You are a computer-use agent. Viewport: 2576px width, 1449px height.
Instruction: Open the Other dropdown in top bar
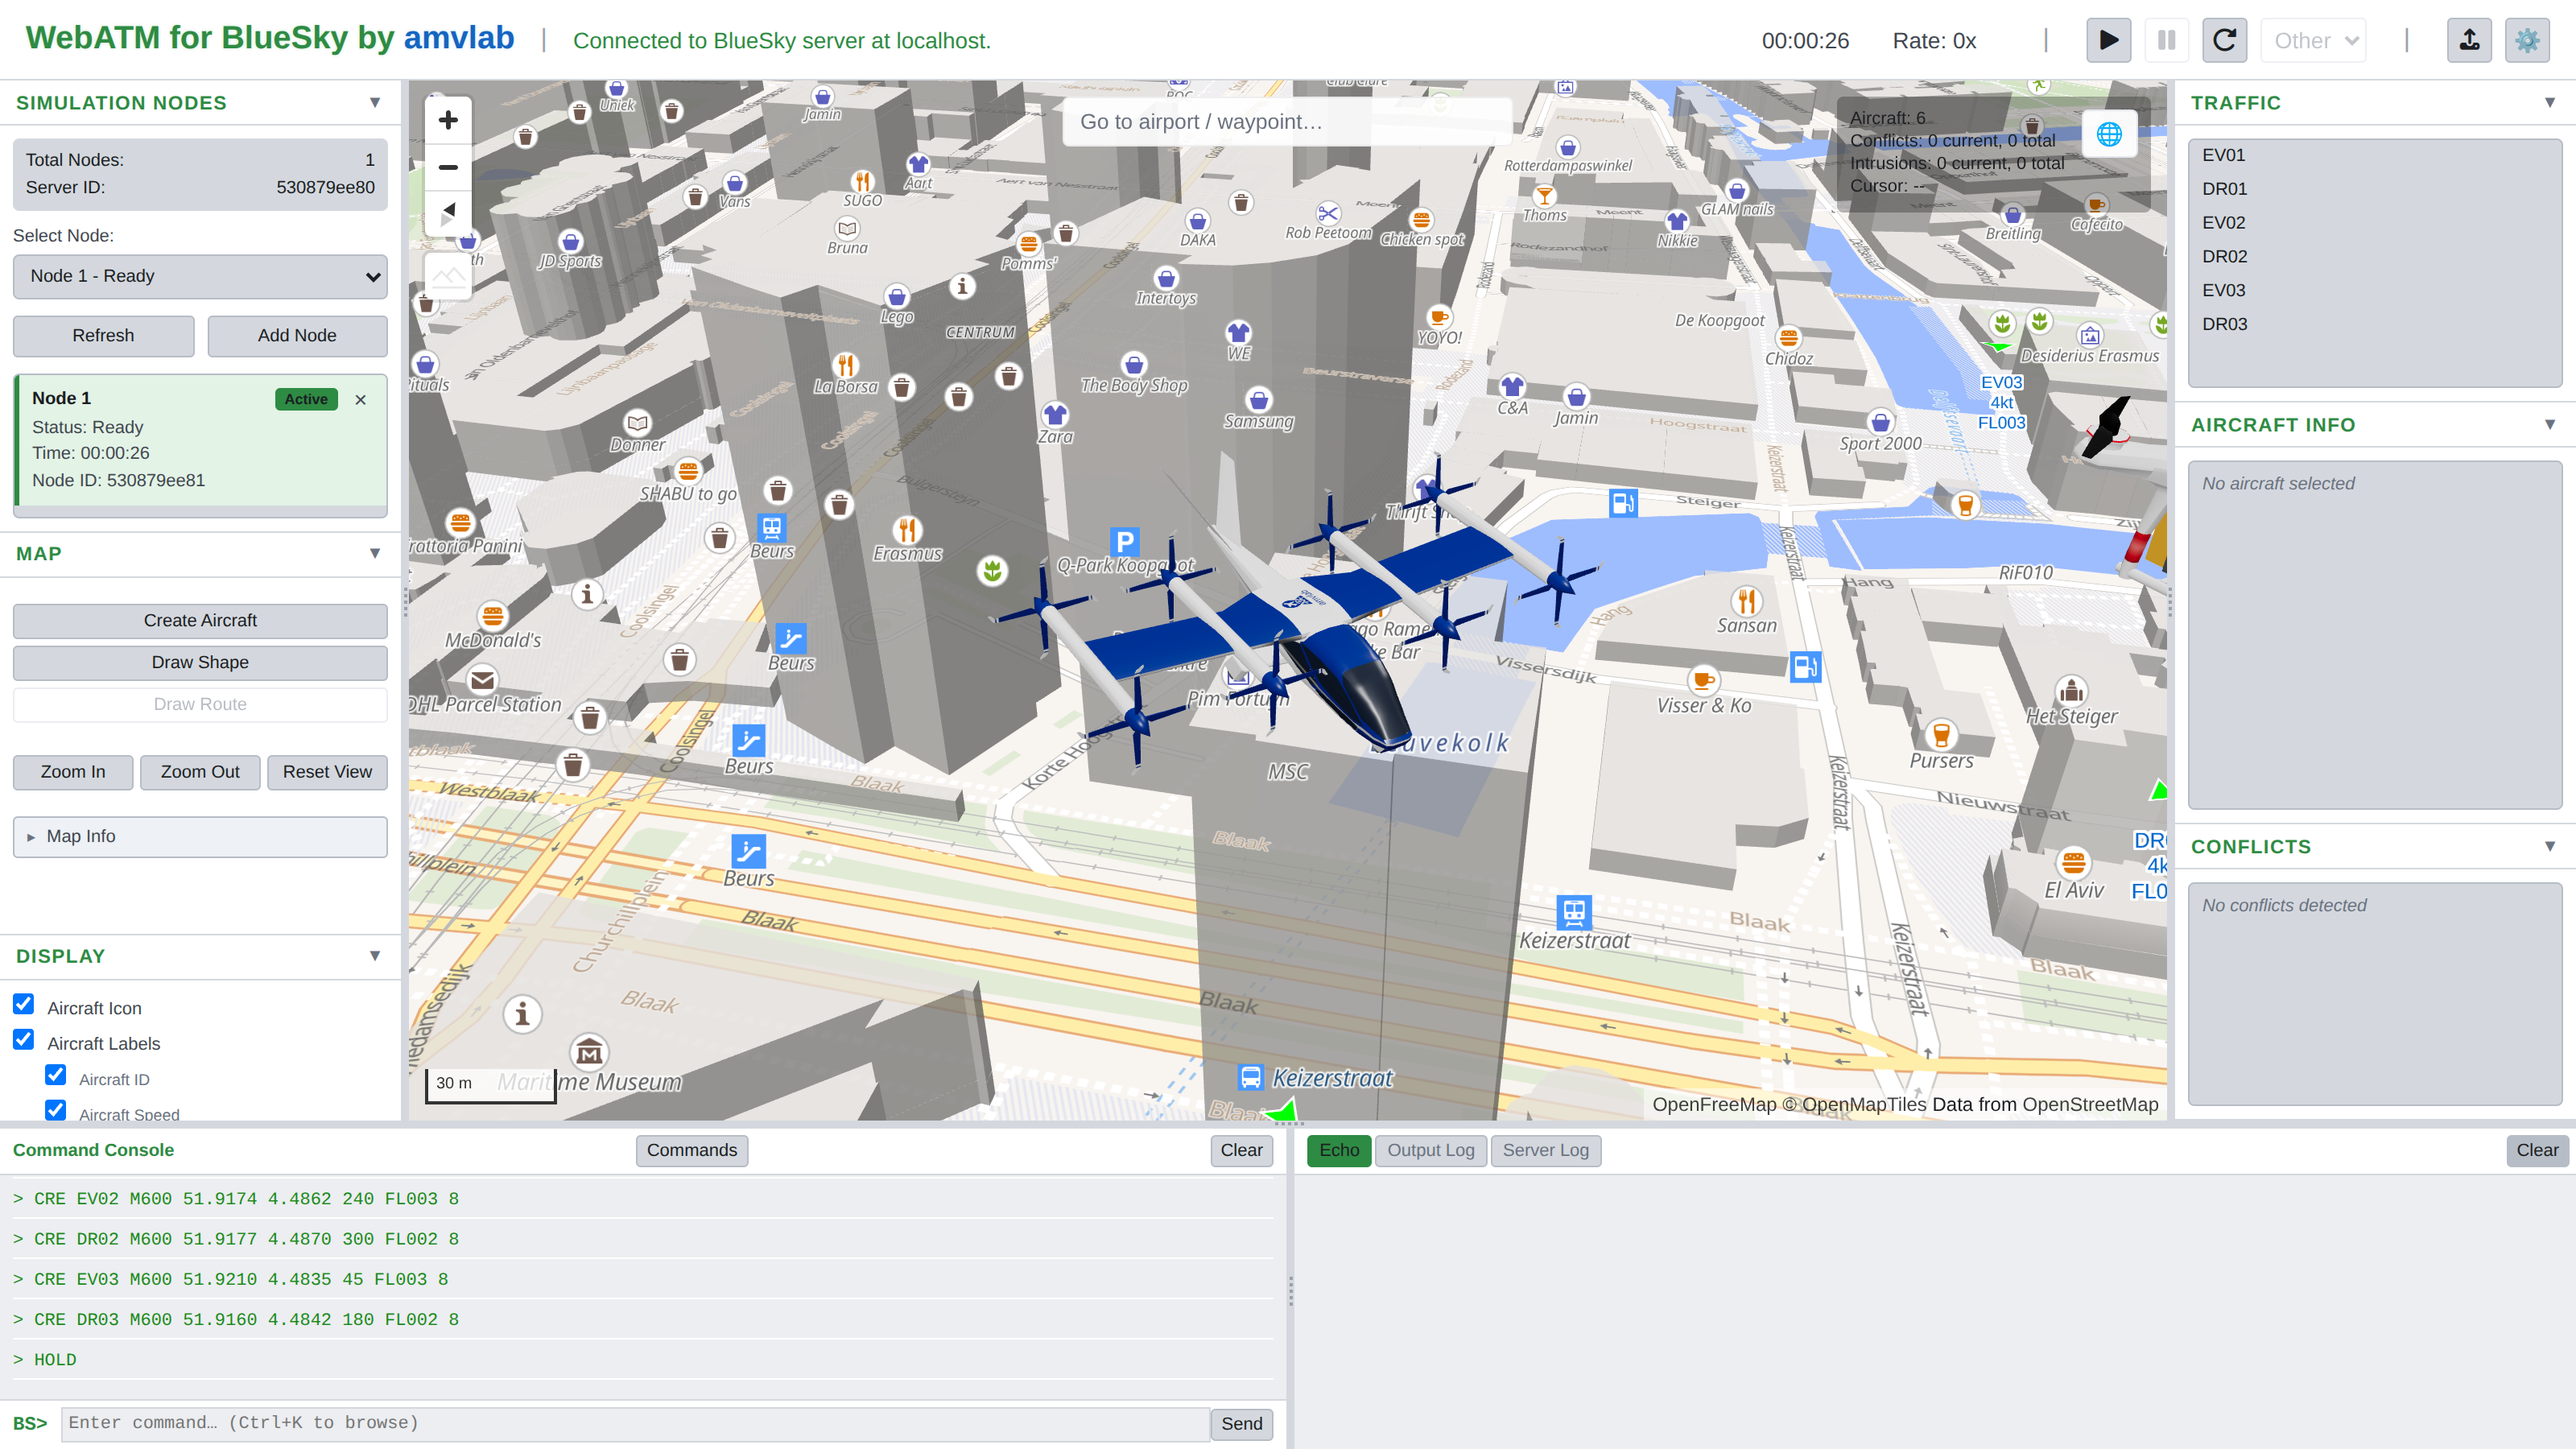tap(2314, 40)
